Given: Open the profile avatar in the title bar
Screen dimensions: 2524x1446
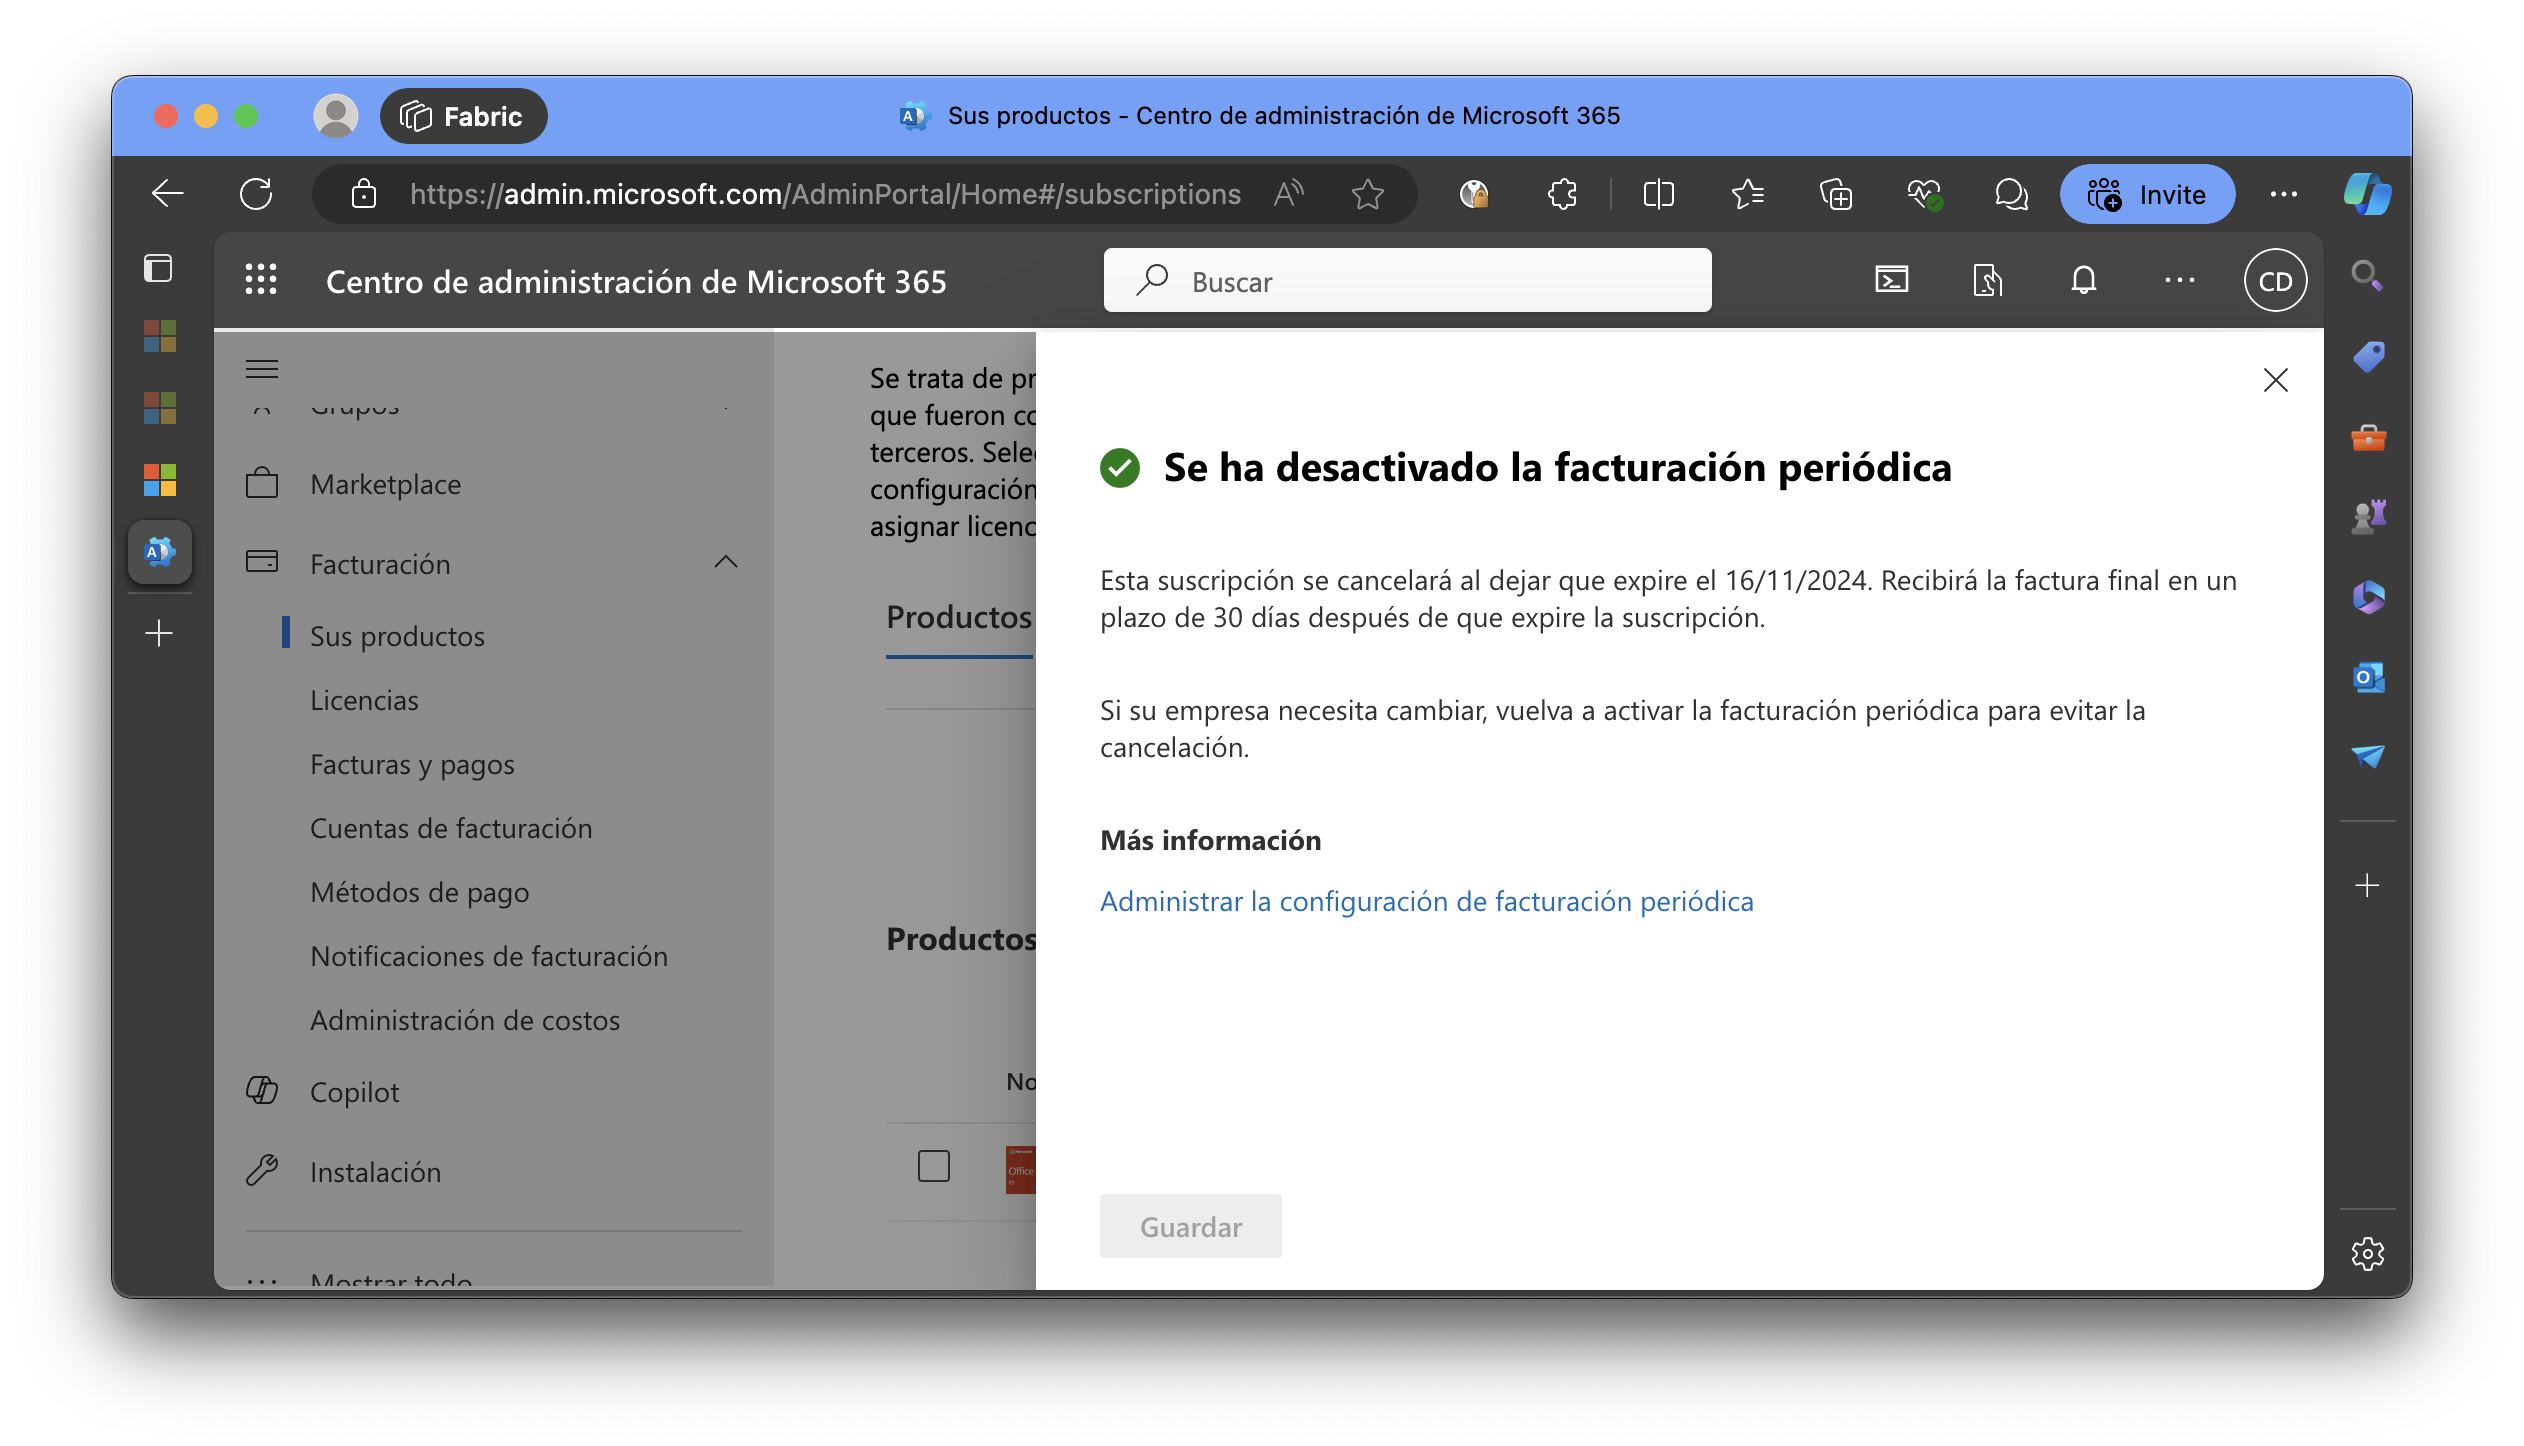Looking at the screenshot, I should [336, 116].
